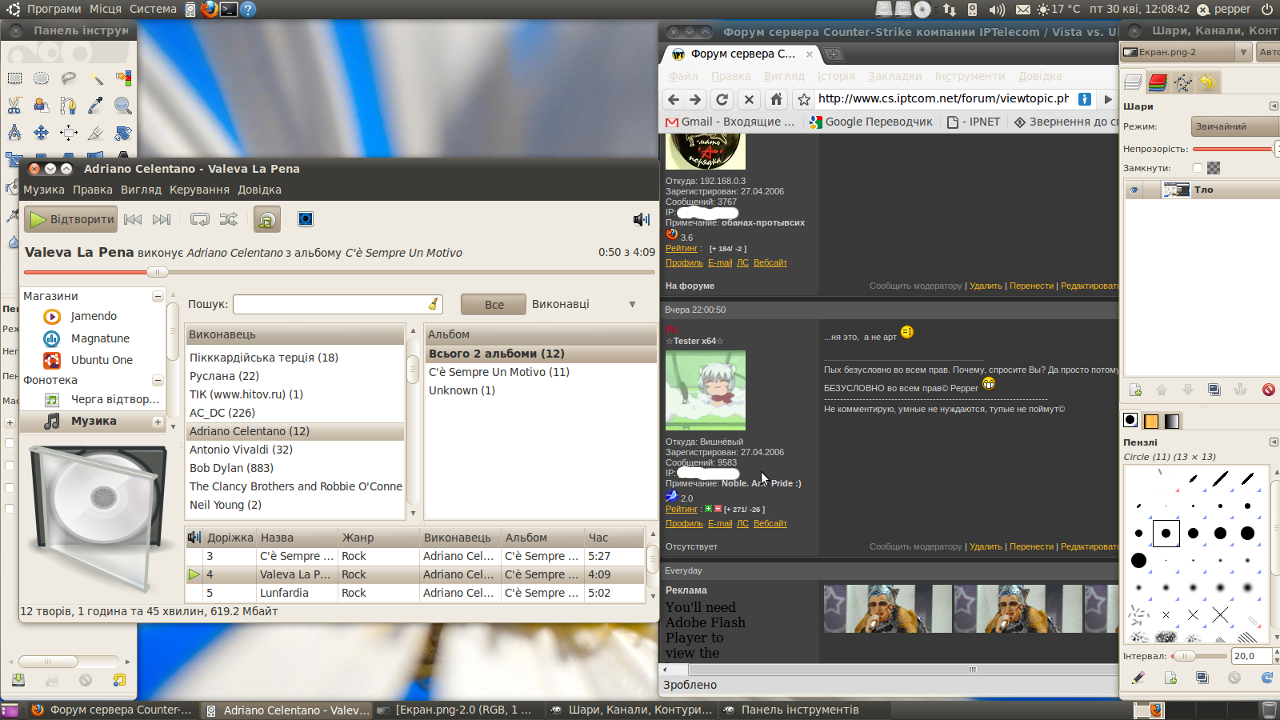Click browser back arrow

[x=672, y=99]
